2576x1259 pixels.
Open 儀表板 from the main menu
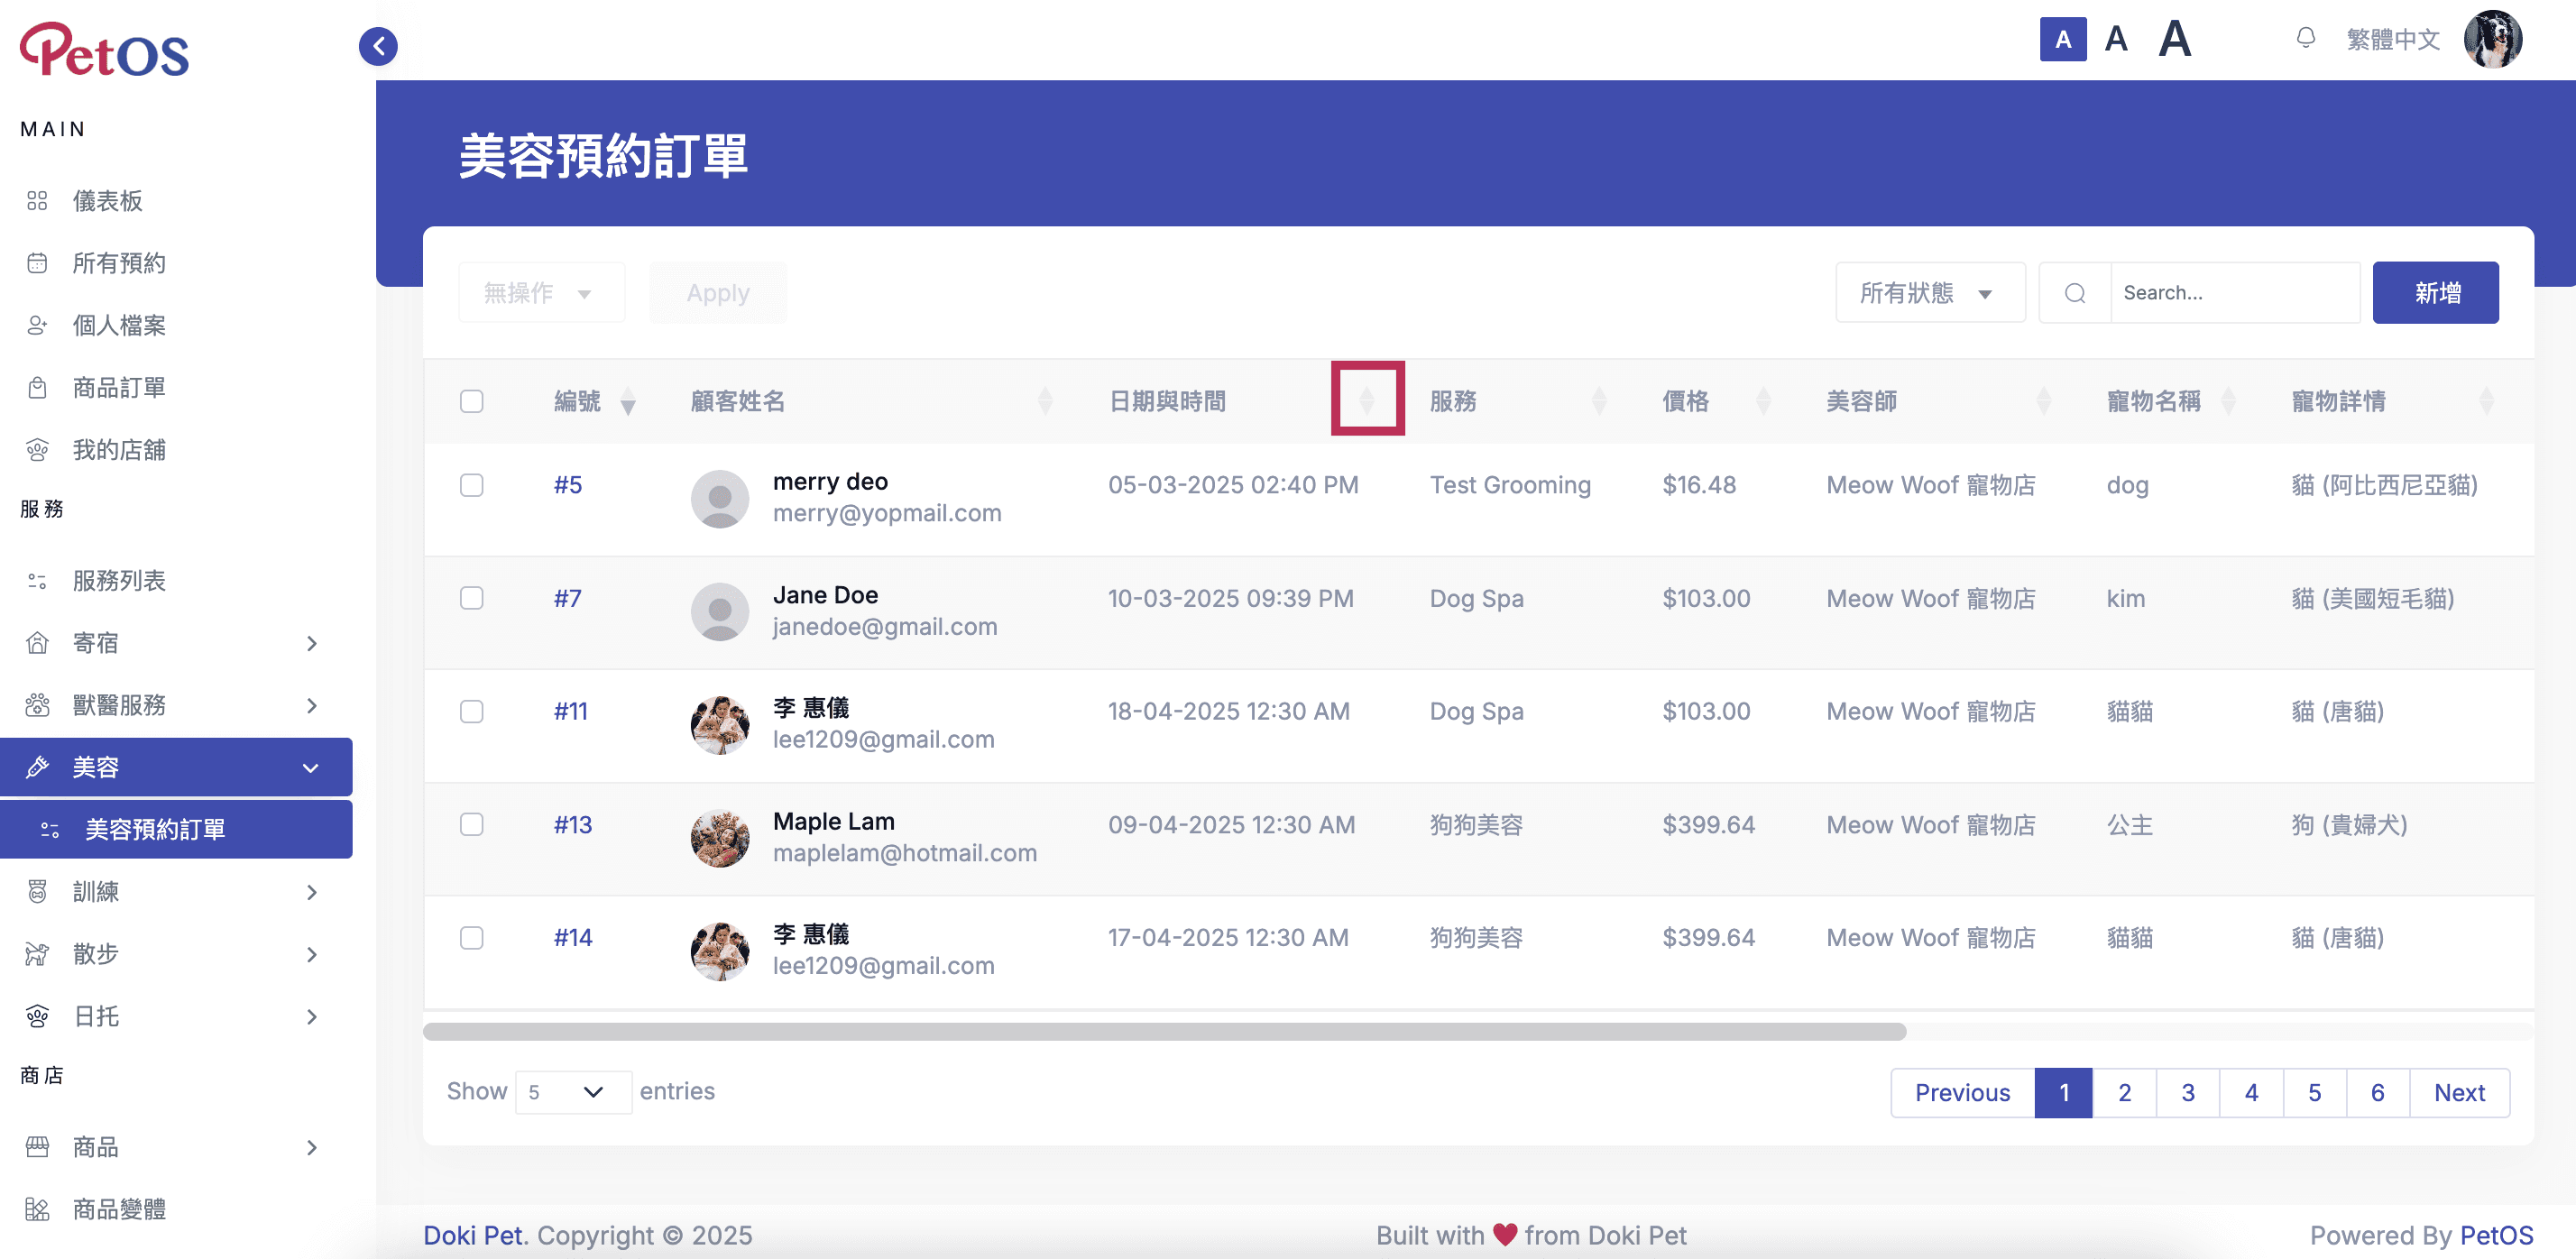[107, 201]
